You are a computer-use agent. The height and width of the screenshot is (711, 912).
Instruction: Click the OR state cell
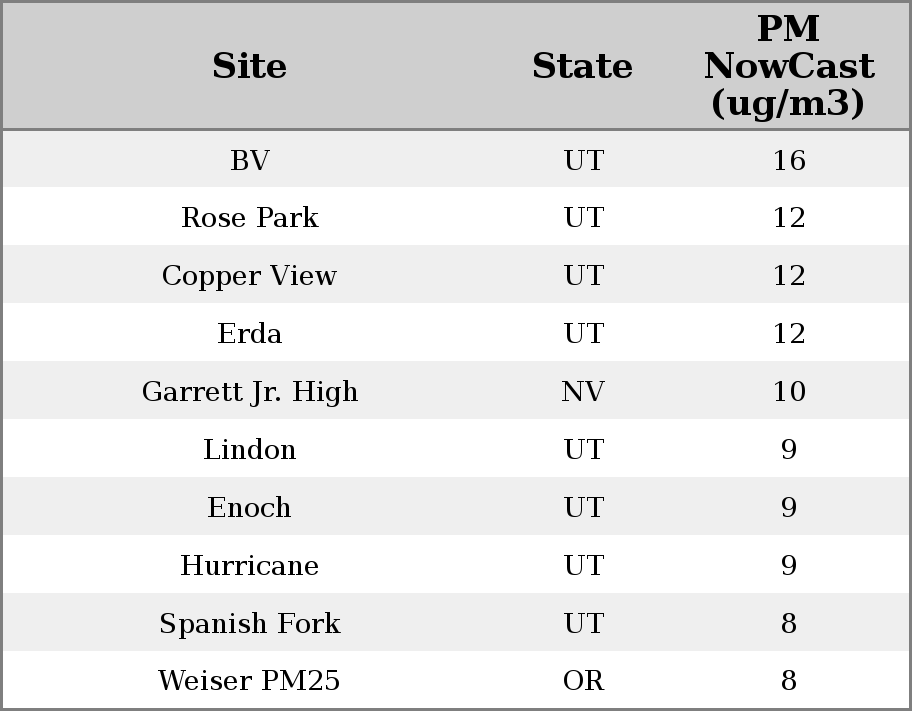click(x=583, y=681)
